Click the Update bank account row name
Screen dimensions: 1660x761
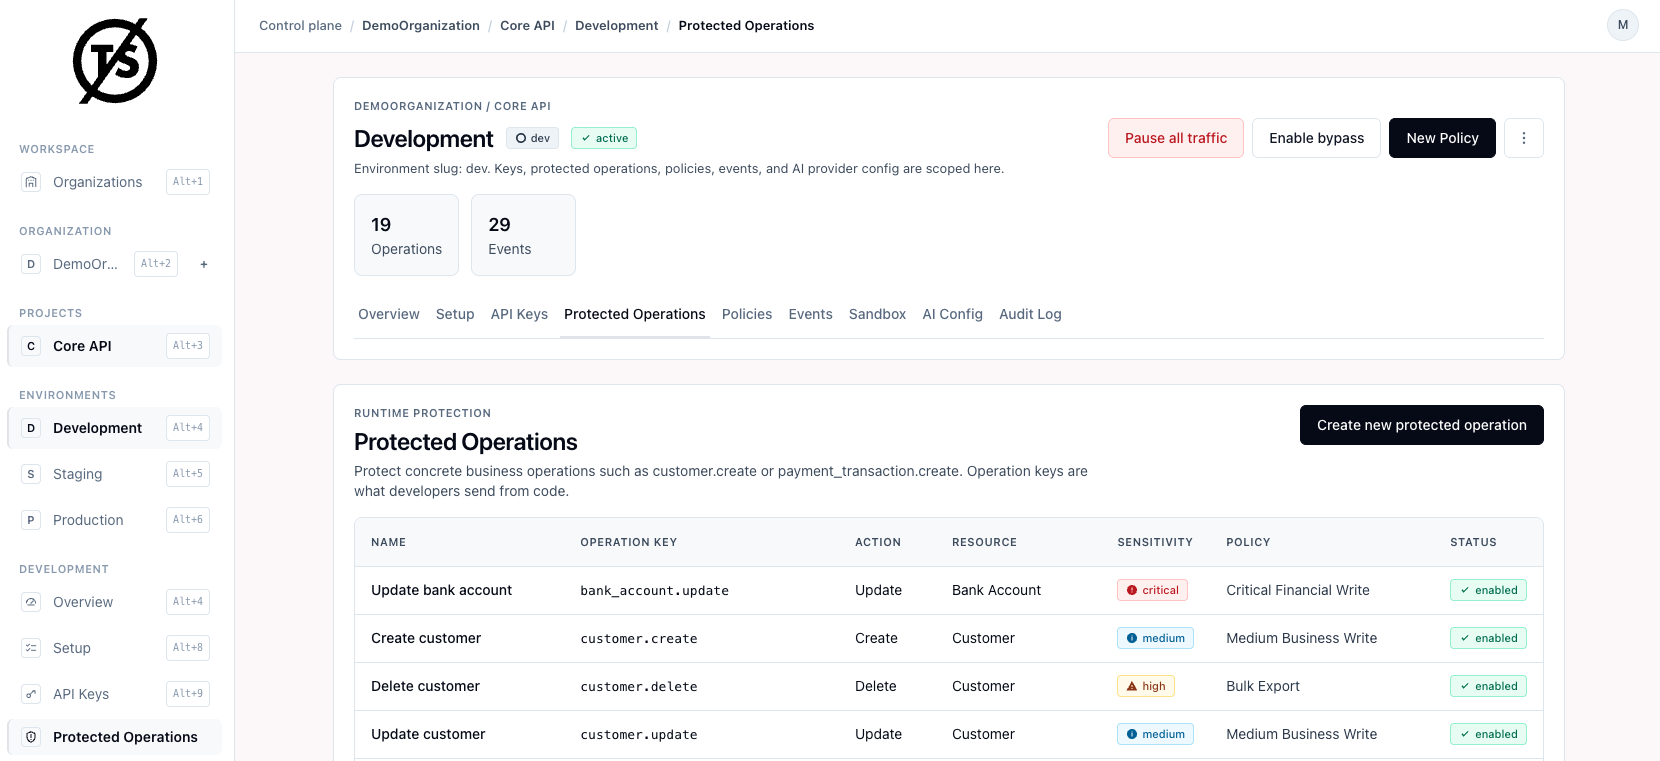click(x=441, y=590)
